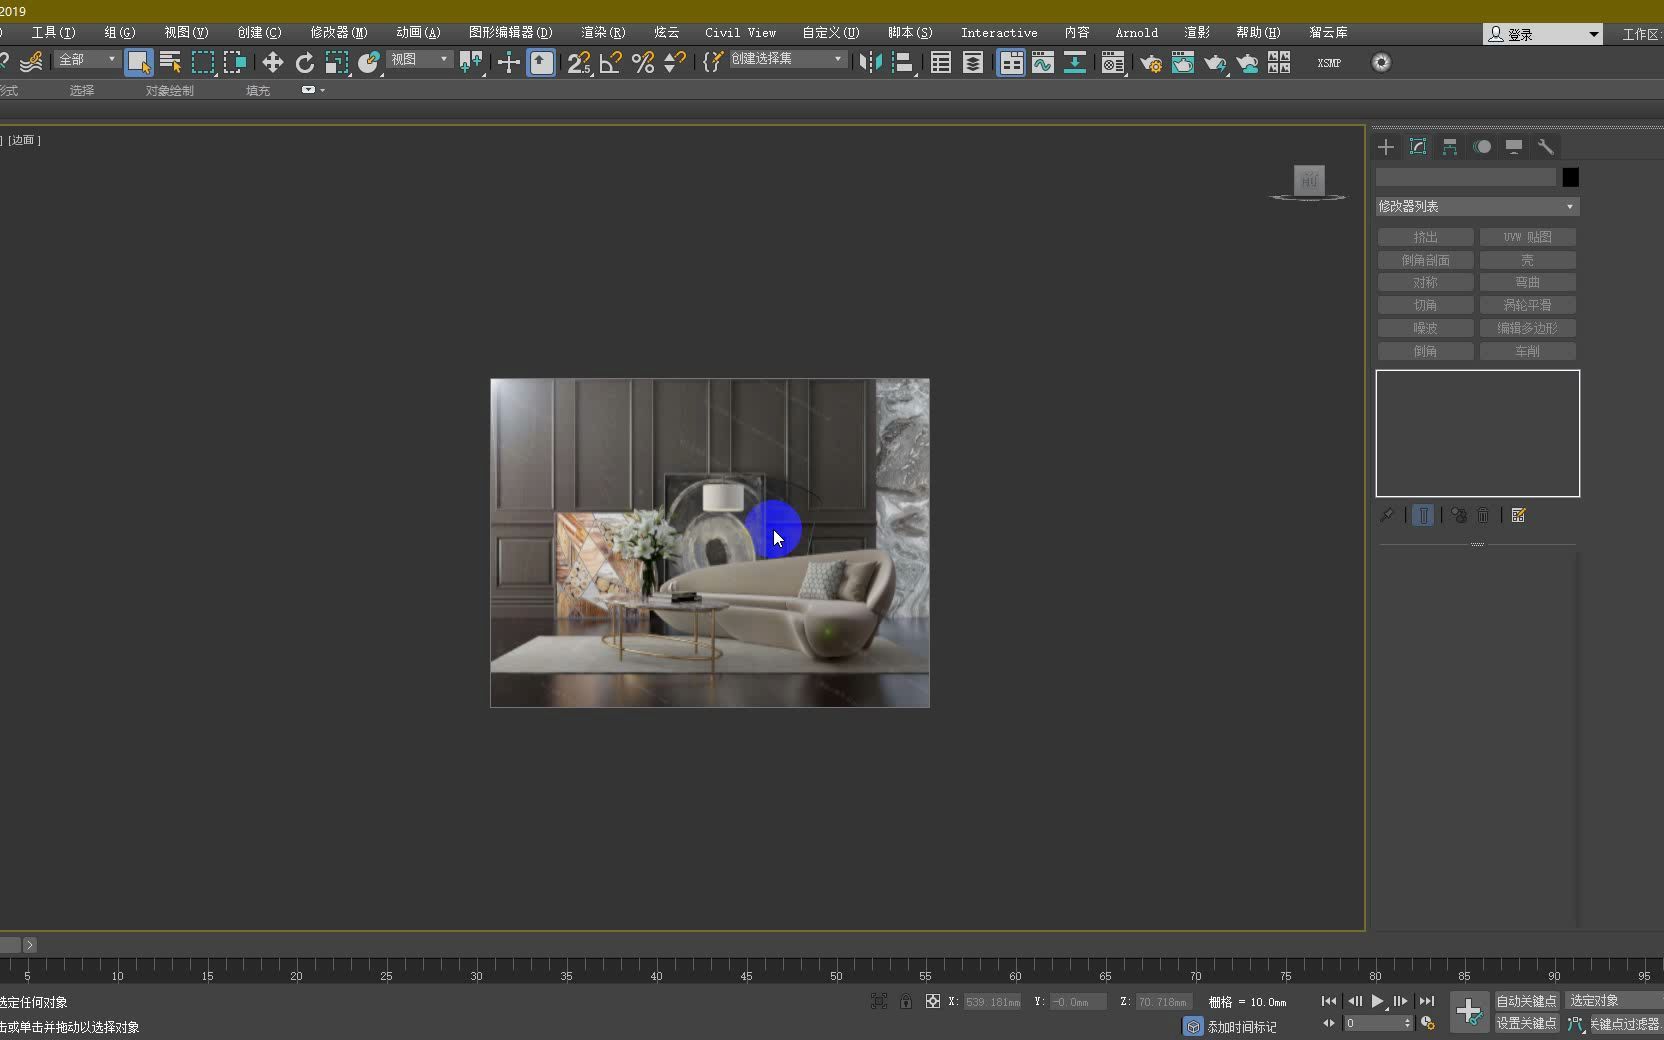1664x1040 pixels.
Task: Toggle angle snap on
Action: tap(610, 62)
